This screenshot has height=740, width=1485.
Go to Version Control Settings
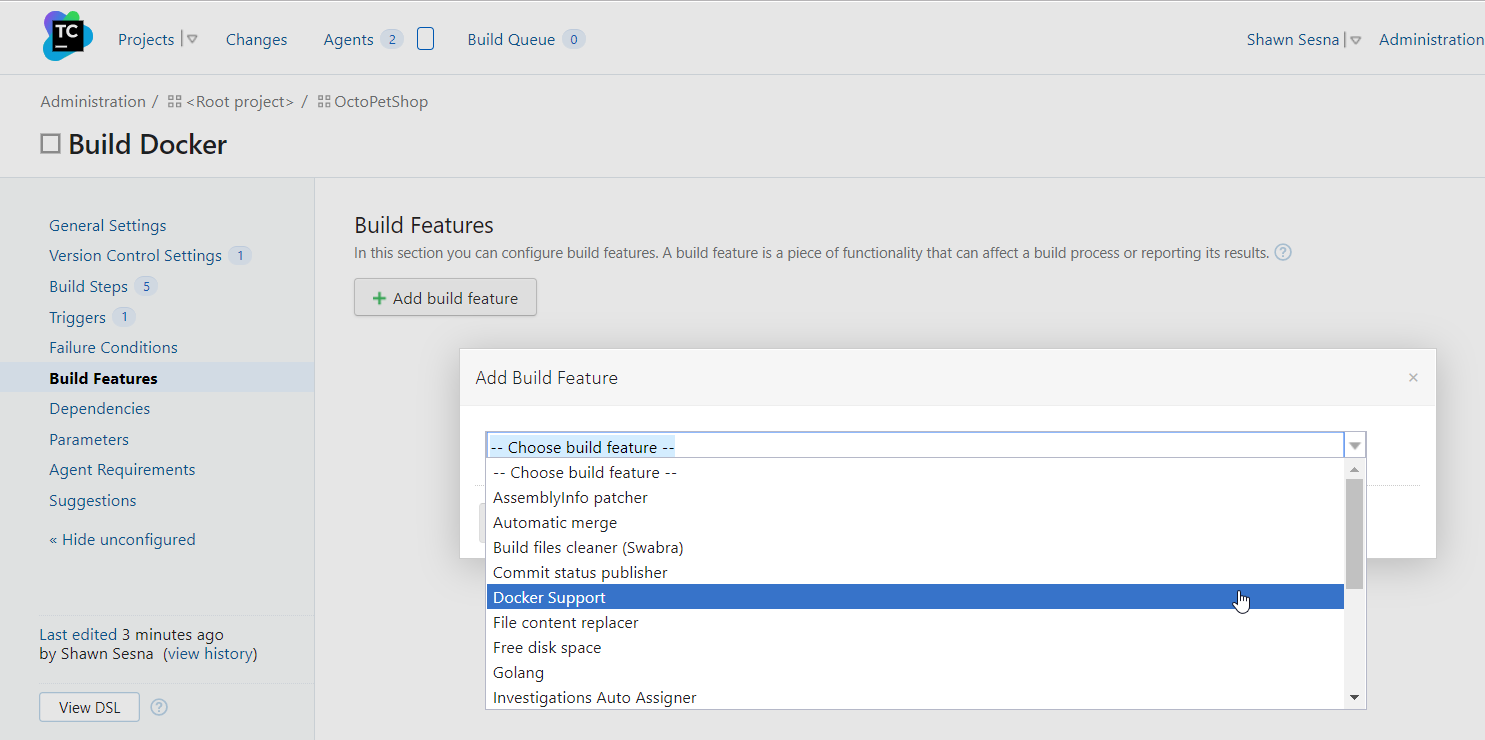pos(135,256)
